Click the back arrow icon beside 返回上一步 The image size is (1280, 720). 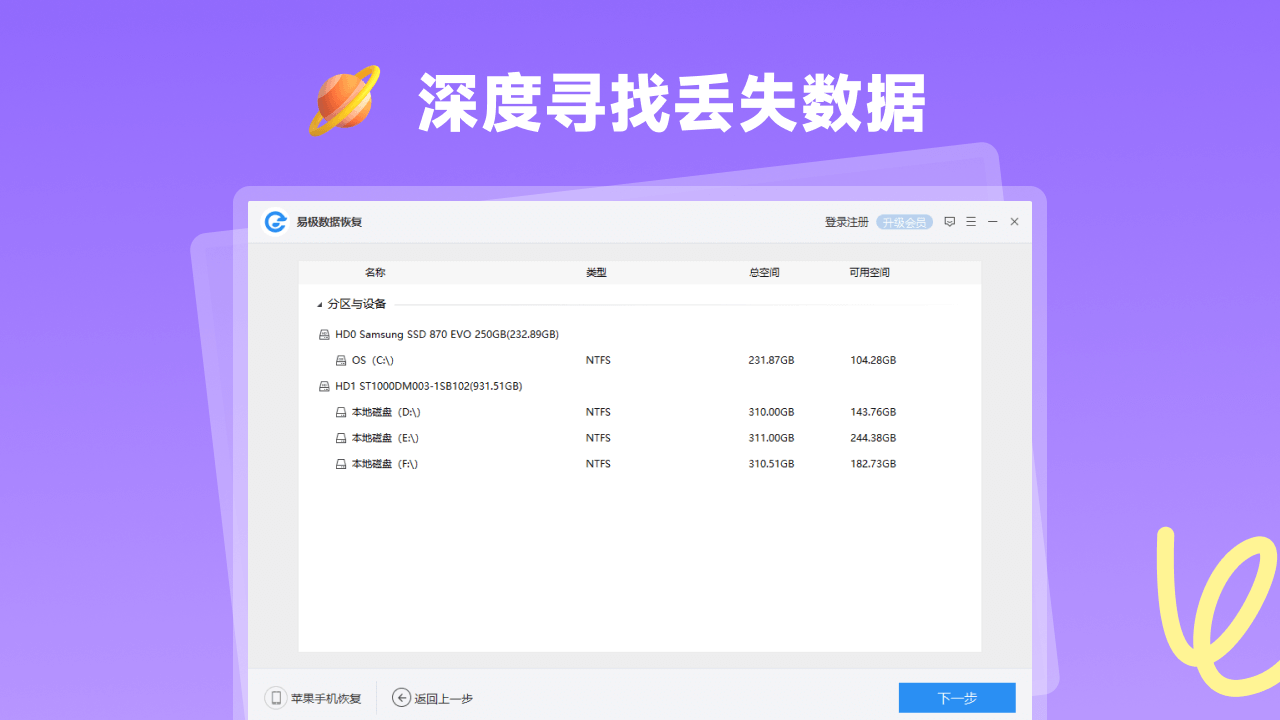tap(399, 697)
